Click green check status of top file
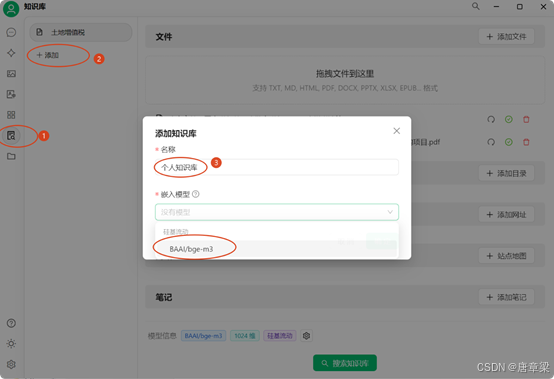554x379 pixels. click(508, 119)
